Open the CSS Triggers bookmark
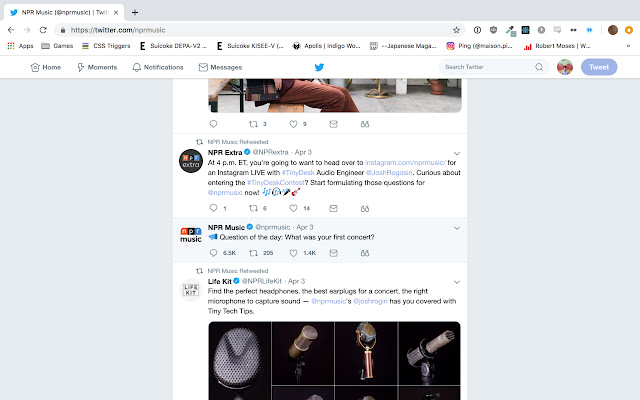Viewport: 640px width, 400px height. coord(106,46)
